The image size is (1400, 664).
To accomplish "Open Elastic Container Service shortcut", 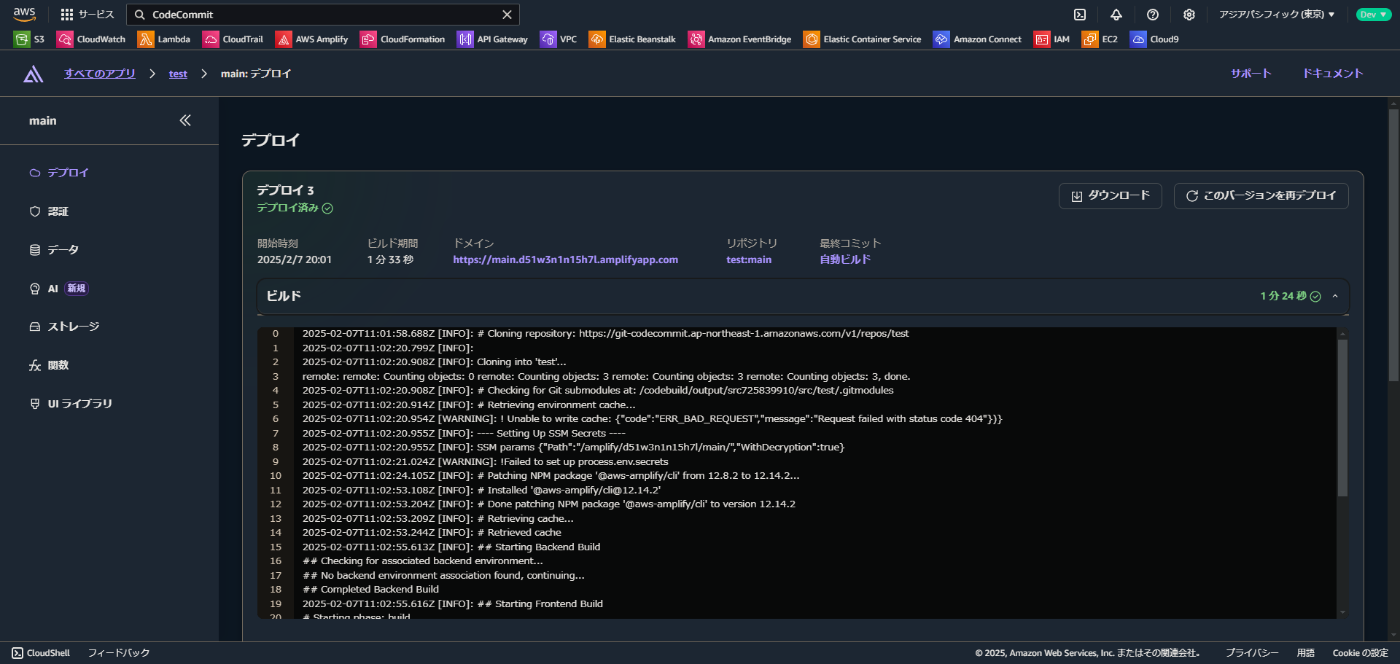I will tap(862, 39).
